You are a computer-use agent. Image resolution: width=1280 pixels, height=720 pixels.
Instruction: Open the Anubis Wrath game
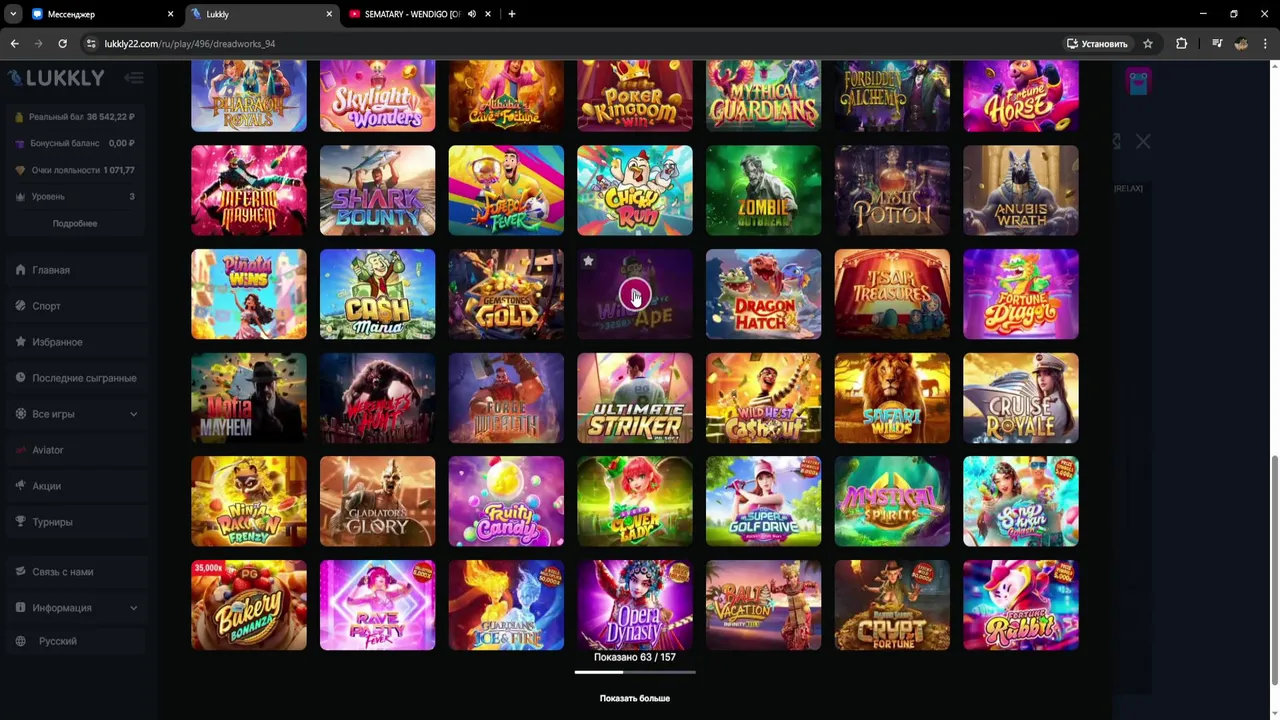click(1021, 190)
